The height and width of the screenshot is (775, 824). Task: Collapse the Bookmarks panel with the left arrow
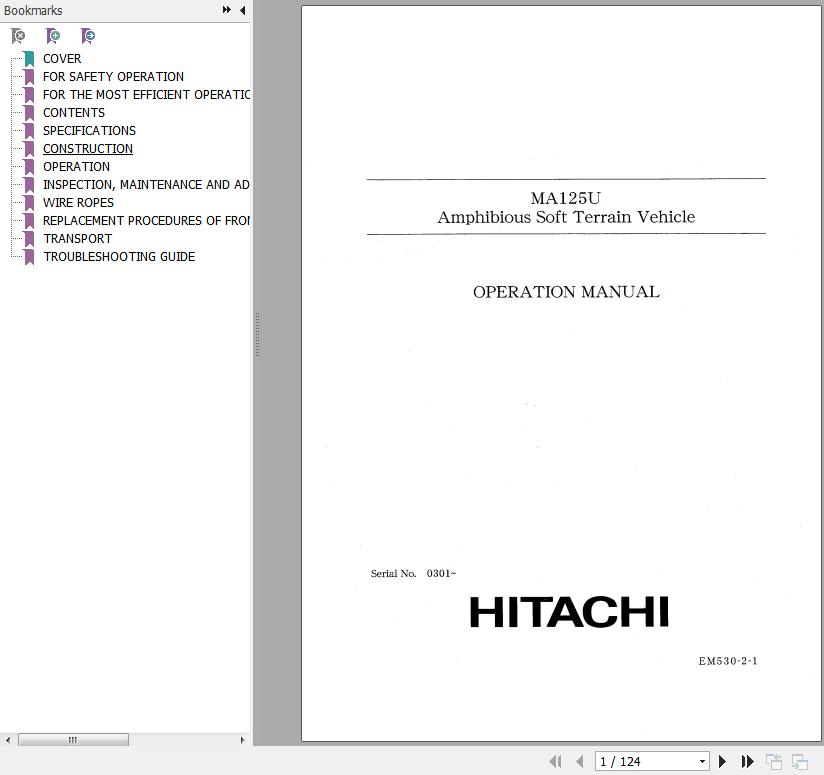(243, 10)
